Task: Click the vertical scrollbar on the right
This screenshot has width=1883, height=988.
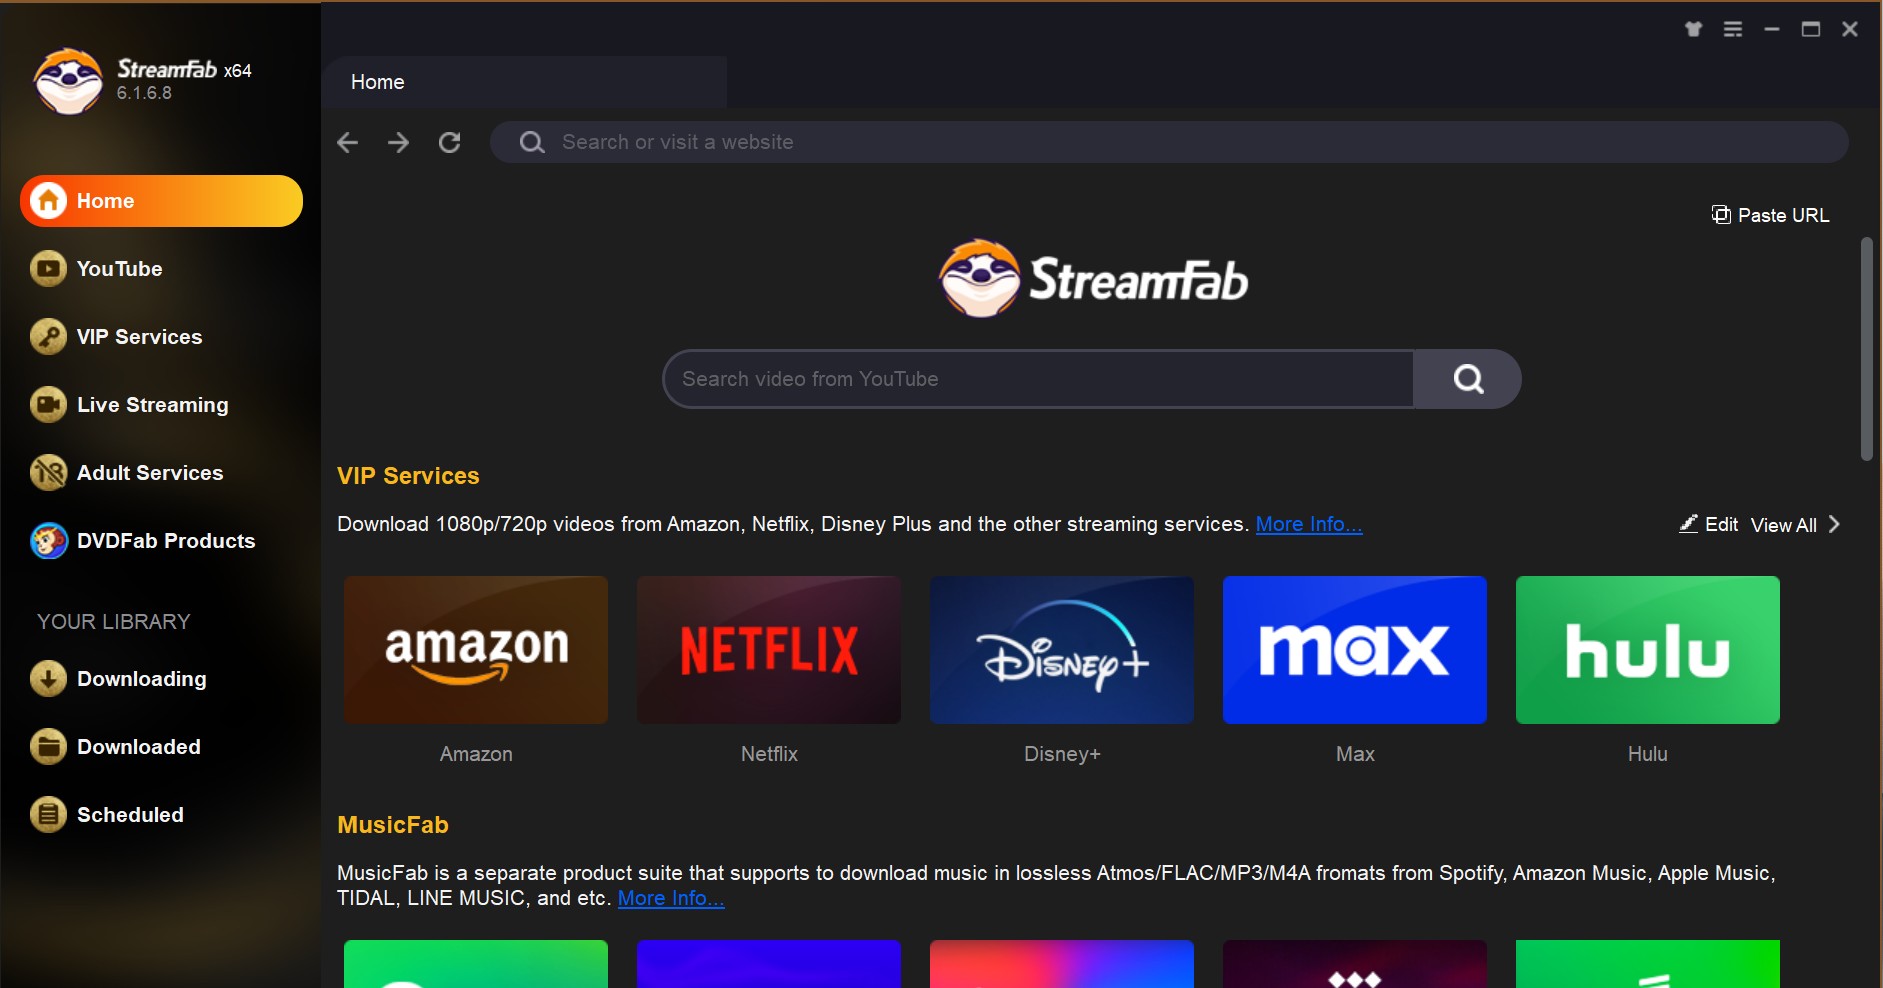Action: pos(1866,349)
